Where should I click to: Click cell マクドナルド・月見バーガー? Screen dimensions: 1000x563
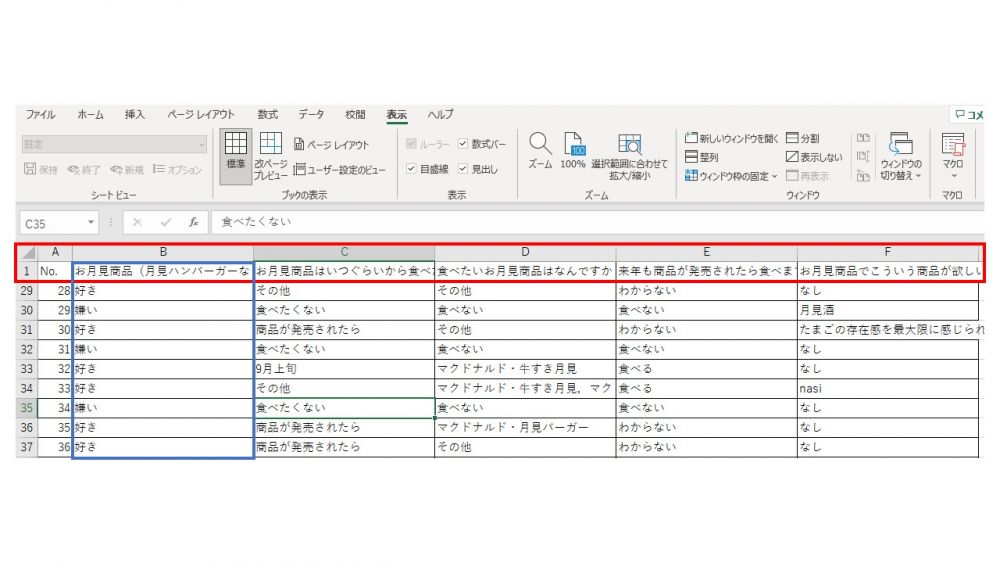click(526, 427)
